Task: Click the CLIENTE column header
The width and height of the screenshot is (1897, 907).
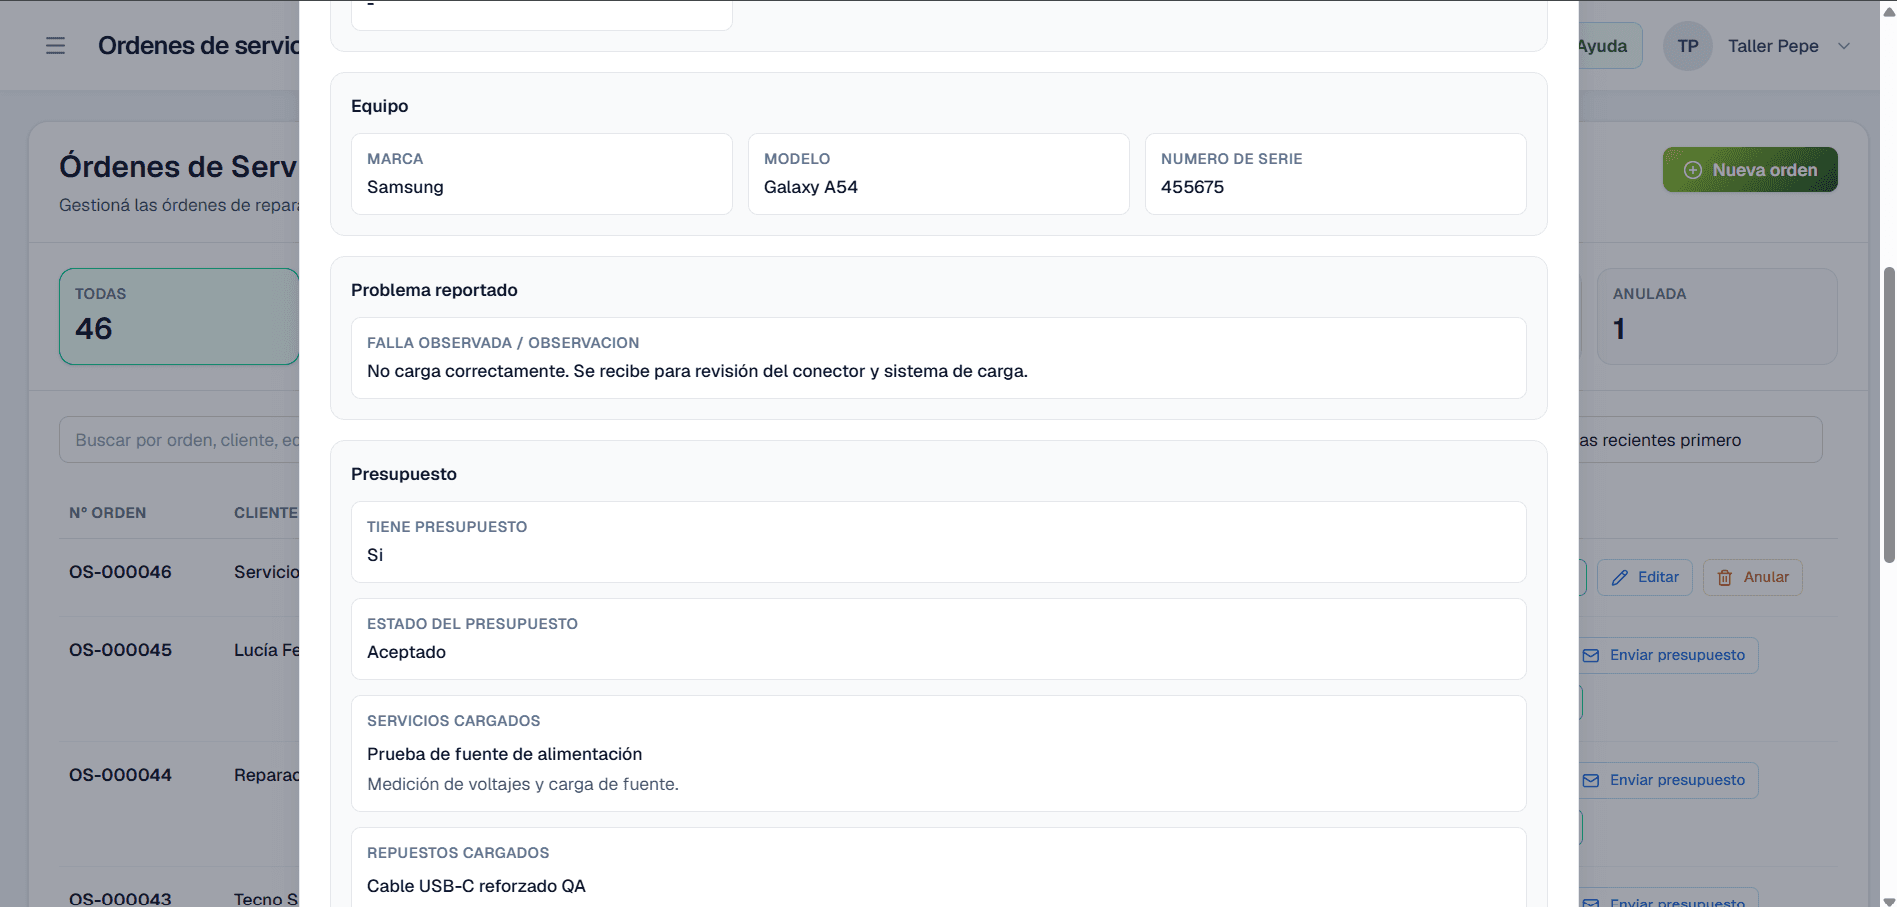Action: 266,513
